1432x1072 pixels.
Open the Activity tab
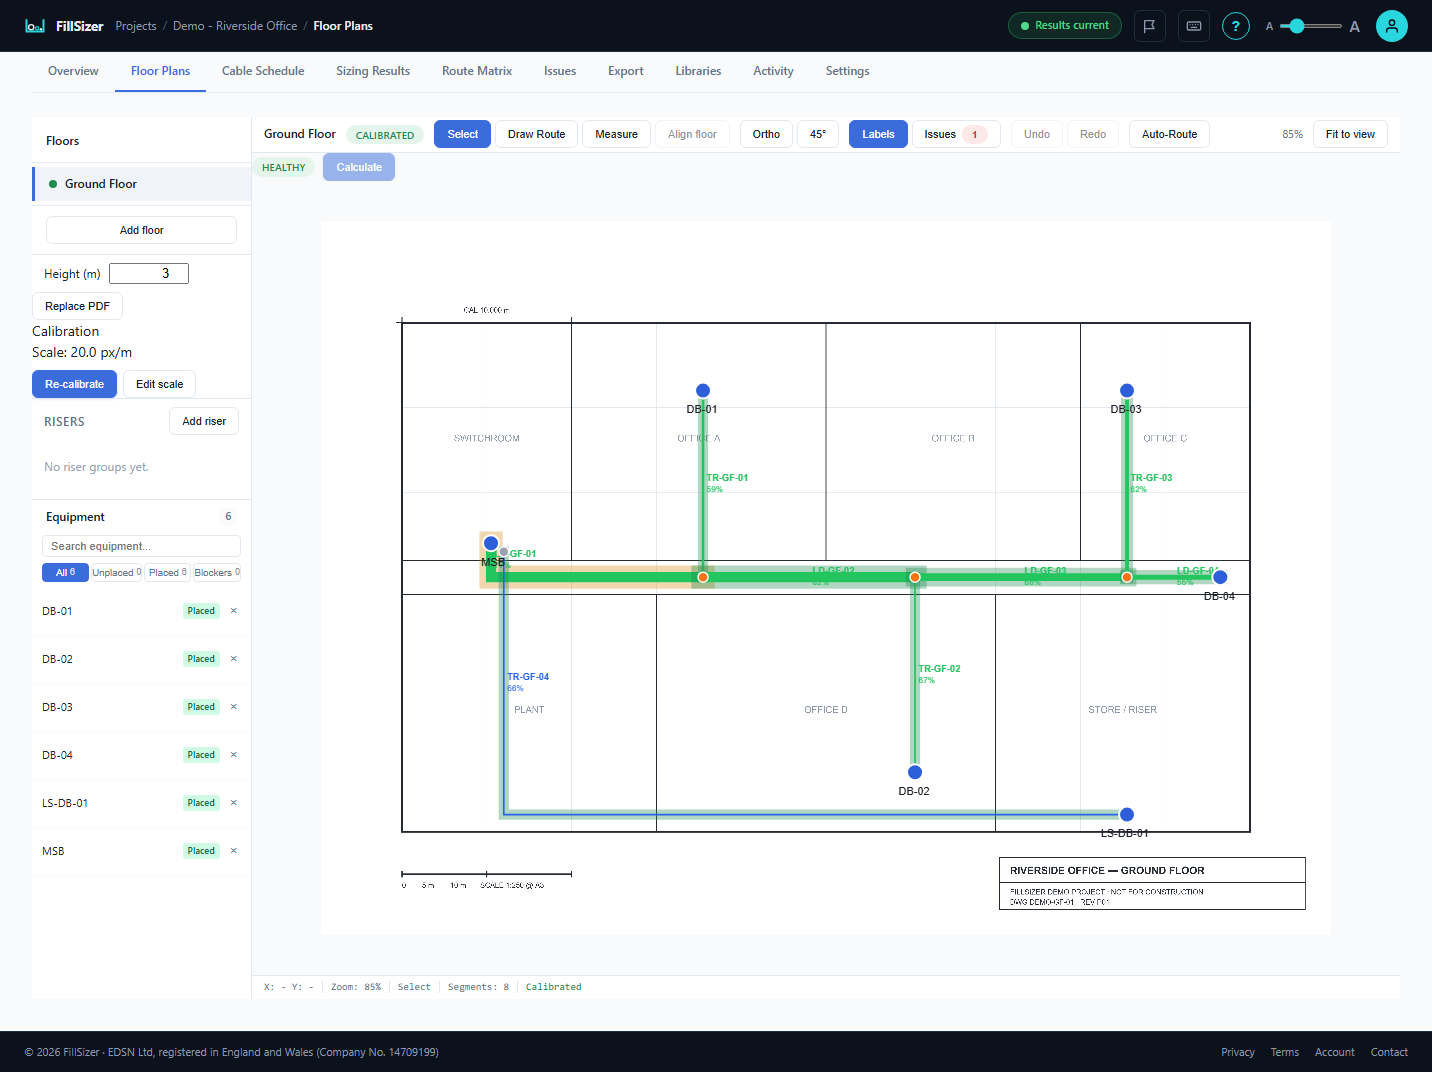point(773,71)
